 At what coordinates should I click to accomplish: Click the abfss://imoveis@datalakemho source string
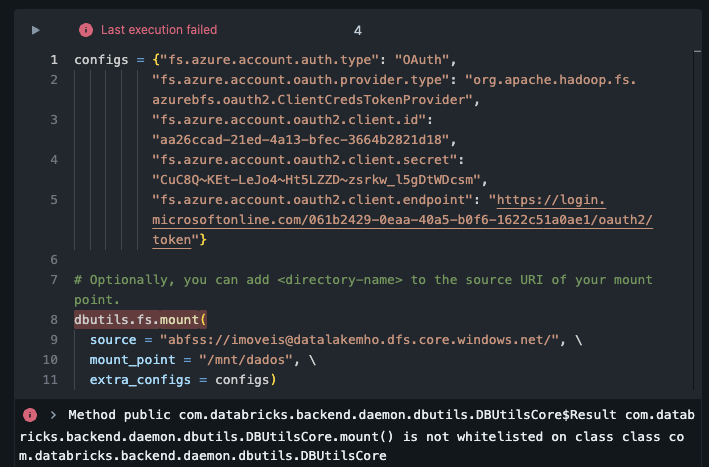pos(359,340)
